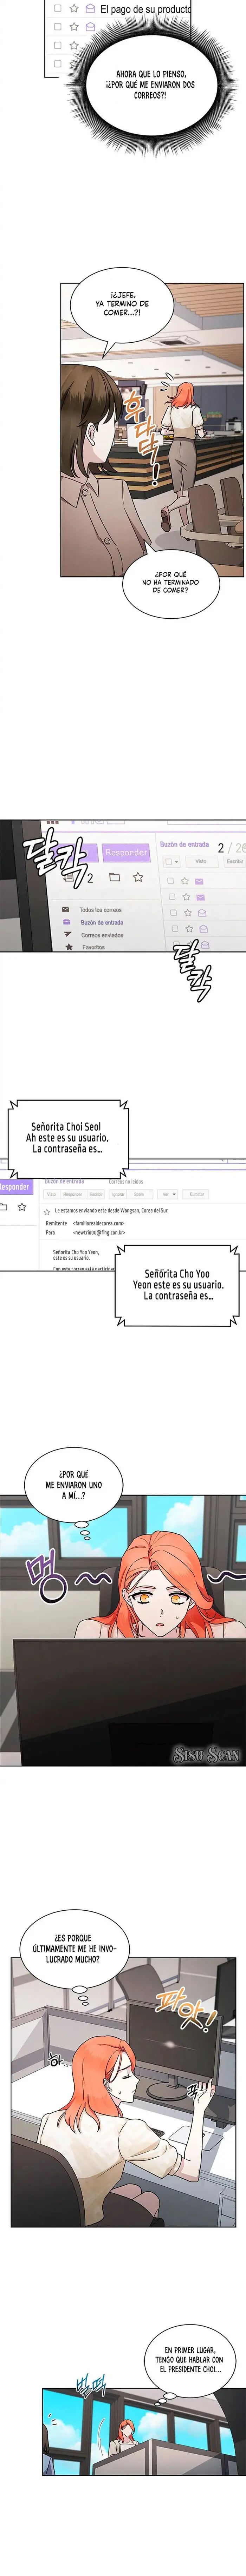246x2576 pixels.
Task: Star the first email in inbox list
Action: tap(185, 881)
